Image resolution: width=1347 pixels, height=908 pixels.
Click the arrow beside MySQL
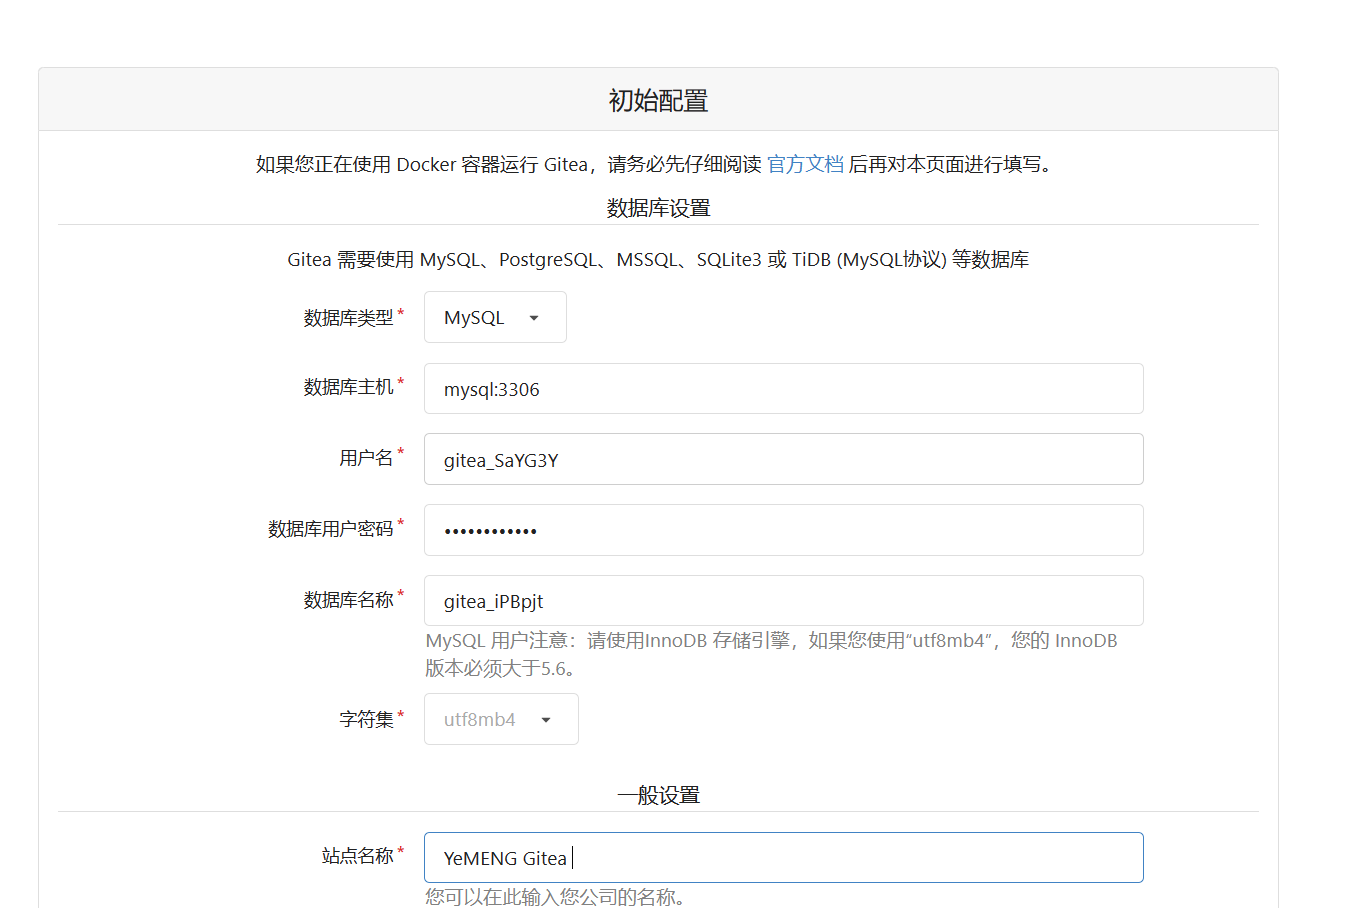tap(534, 318)
